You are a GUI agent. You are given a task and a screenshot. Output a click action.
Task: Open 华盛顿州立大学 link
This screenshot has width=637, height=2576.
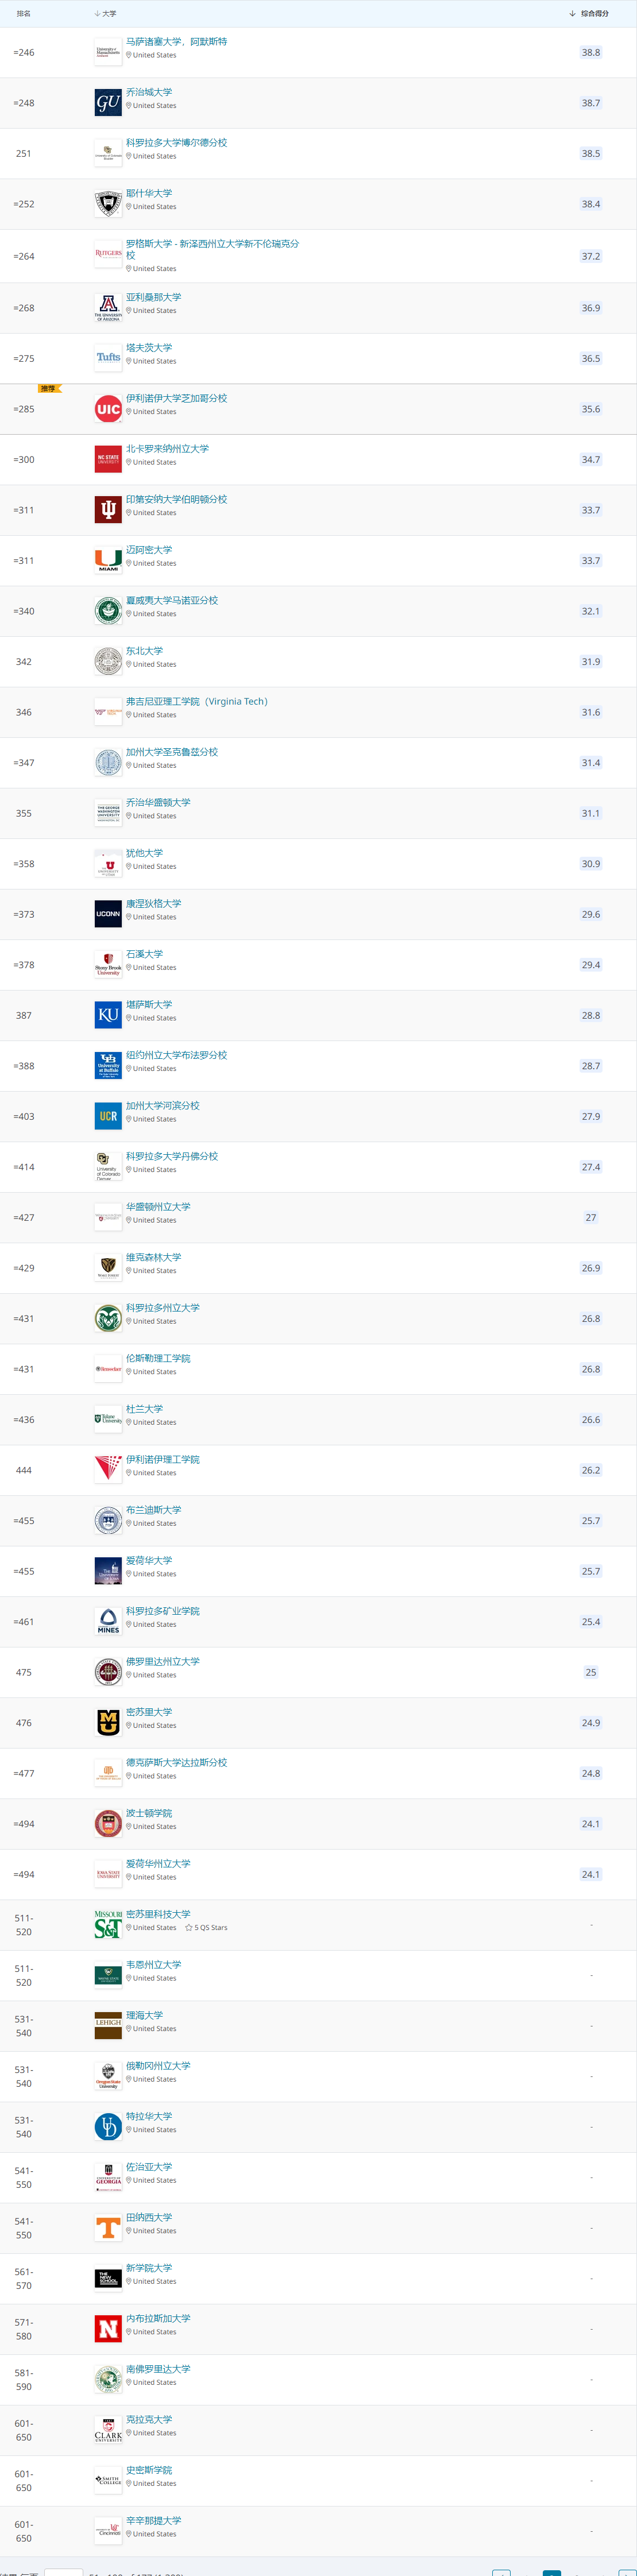coord(158,1207)
